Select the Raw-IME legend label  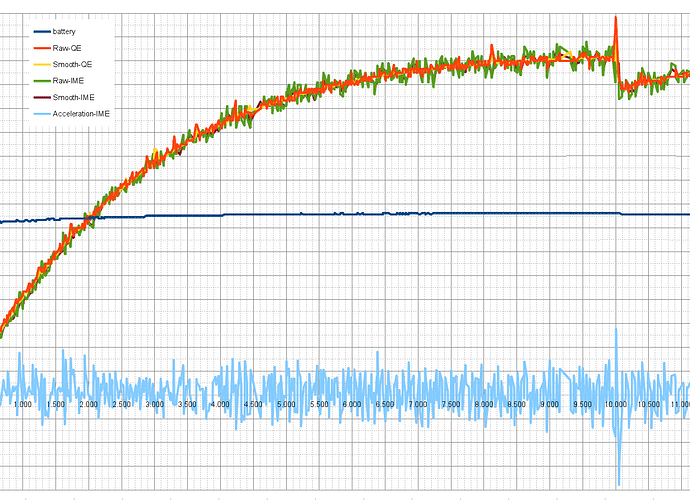pyautogui.click(x=68, y=81)
